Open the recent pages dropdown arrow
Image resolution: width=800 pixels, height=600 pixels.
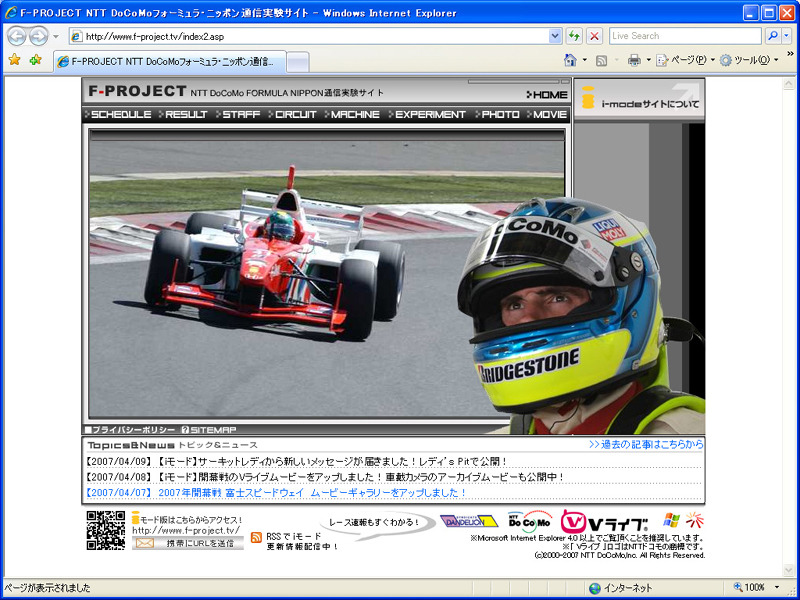(x=56, y=37)
